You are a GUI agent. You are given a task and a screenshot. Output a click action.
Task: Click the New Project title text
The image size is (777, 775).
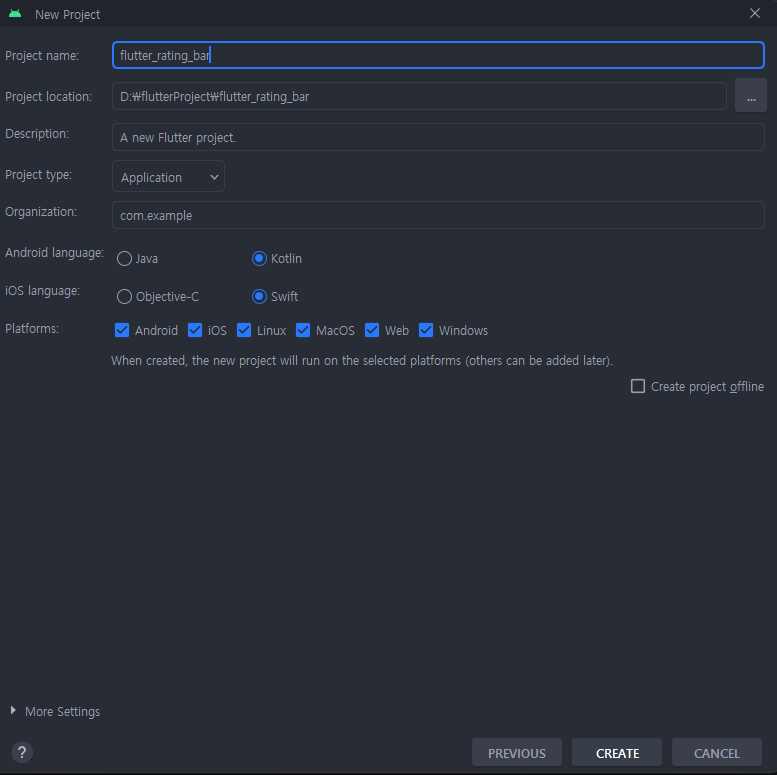[x=67, y=15]
